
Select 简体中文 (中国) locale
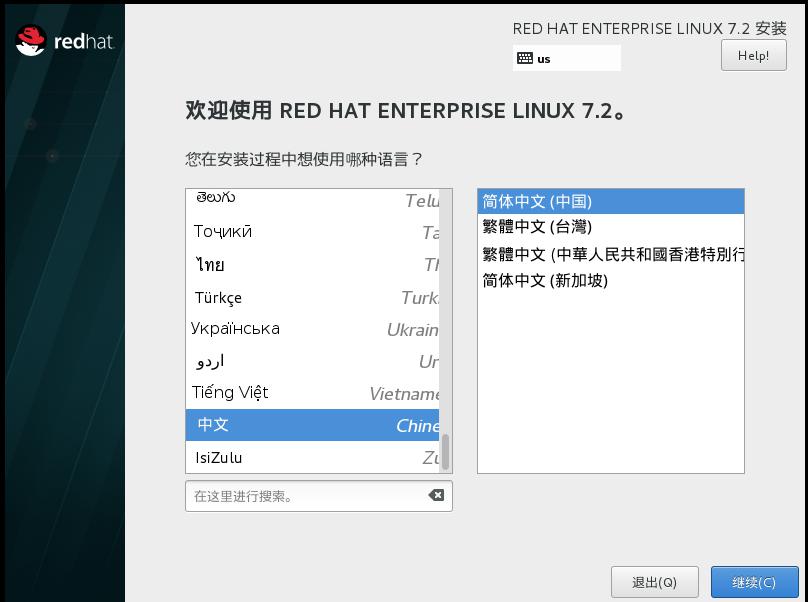coord(611,202)
